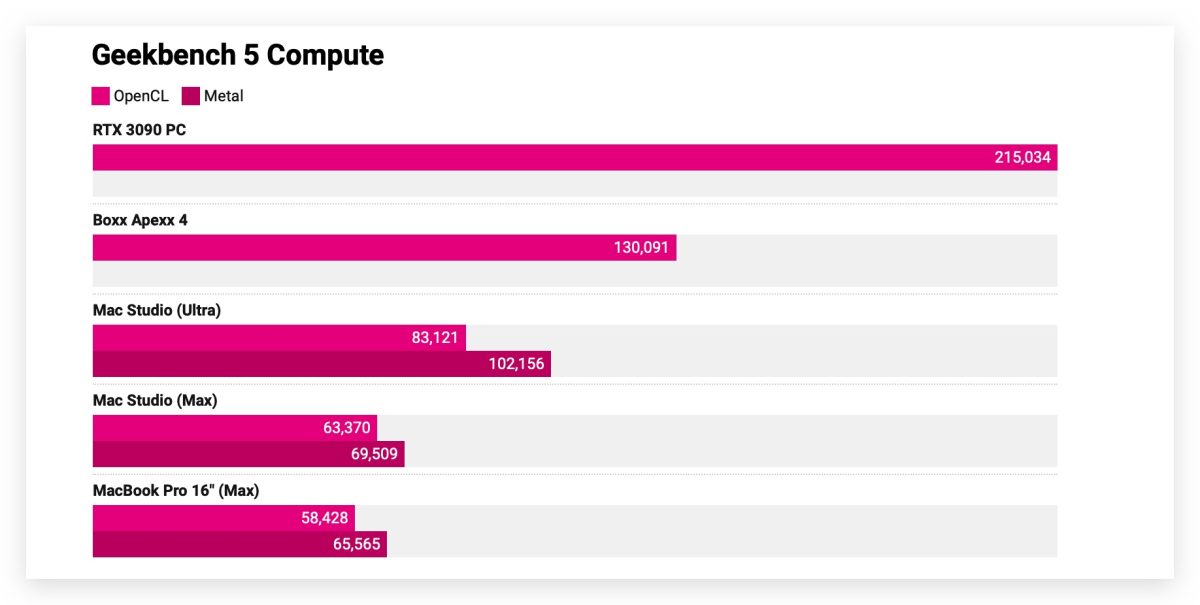Click the empty Metal row under Boxx Apexx 4

574,274
